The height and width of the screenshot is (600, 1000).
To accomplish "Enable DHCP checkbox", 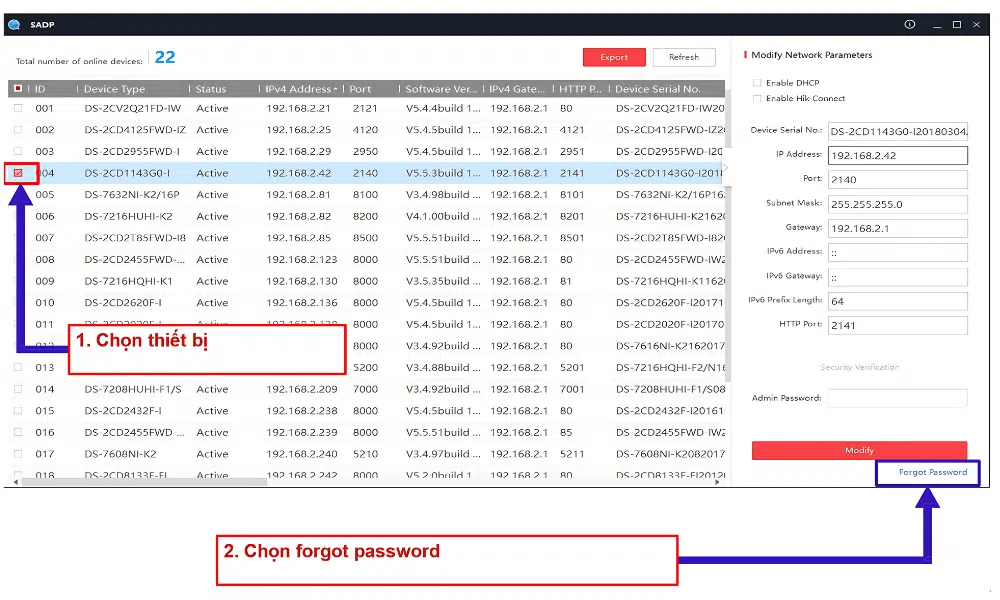I will click(757, 83).
